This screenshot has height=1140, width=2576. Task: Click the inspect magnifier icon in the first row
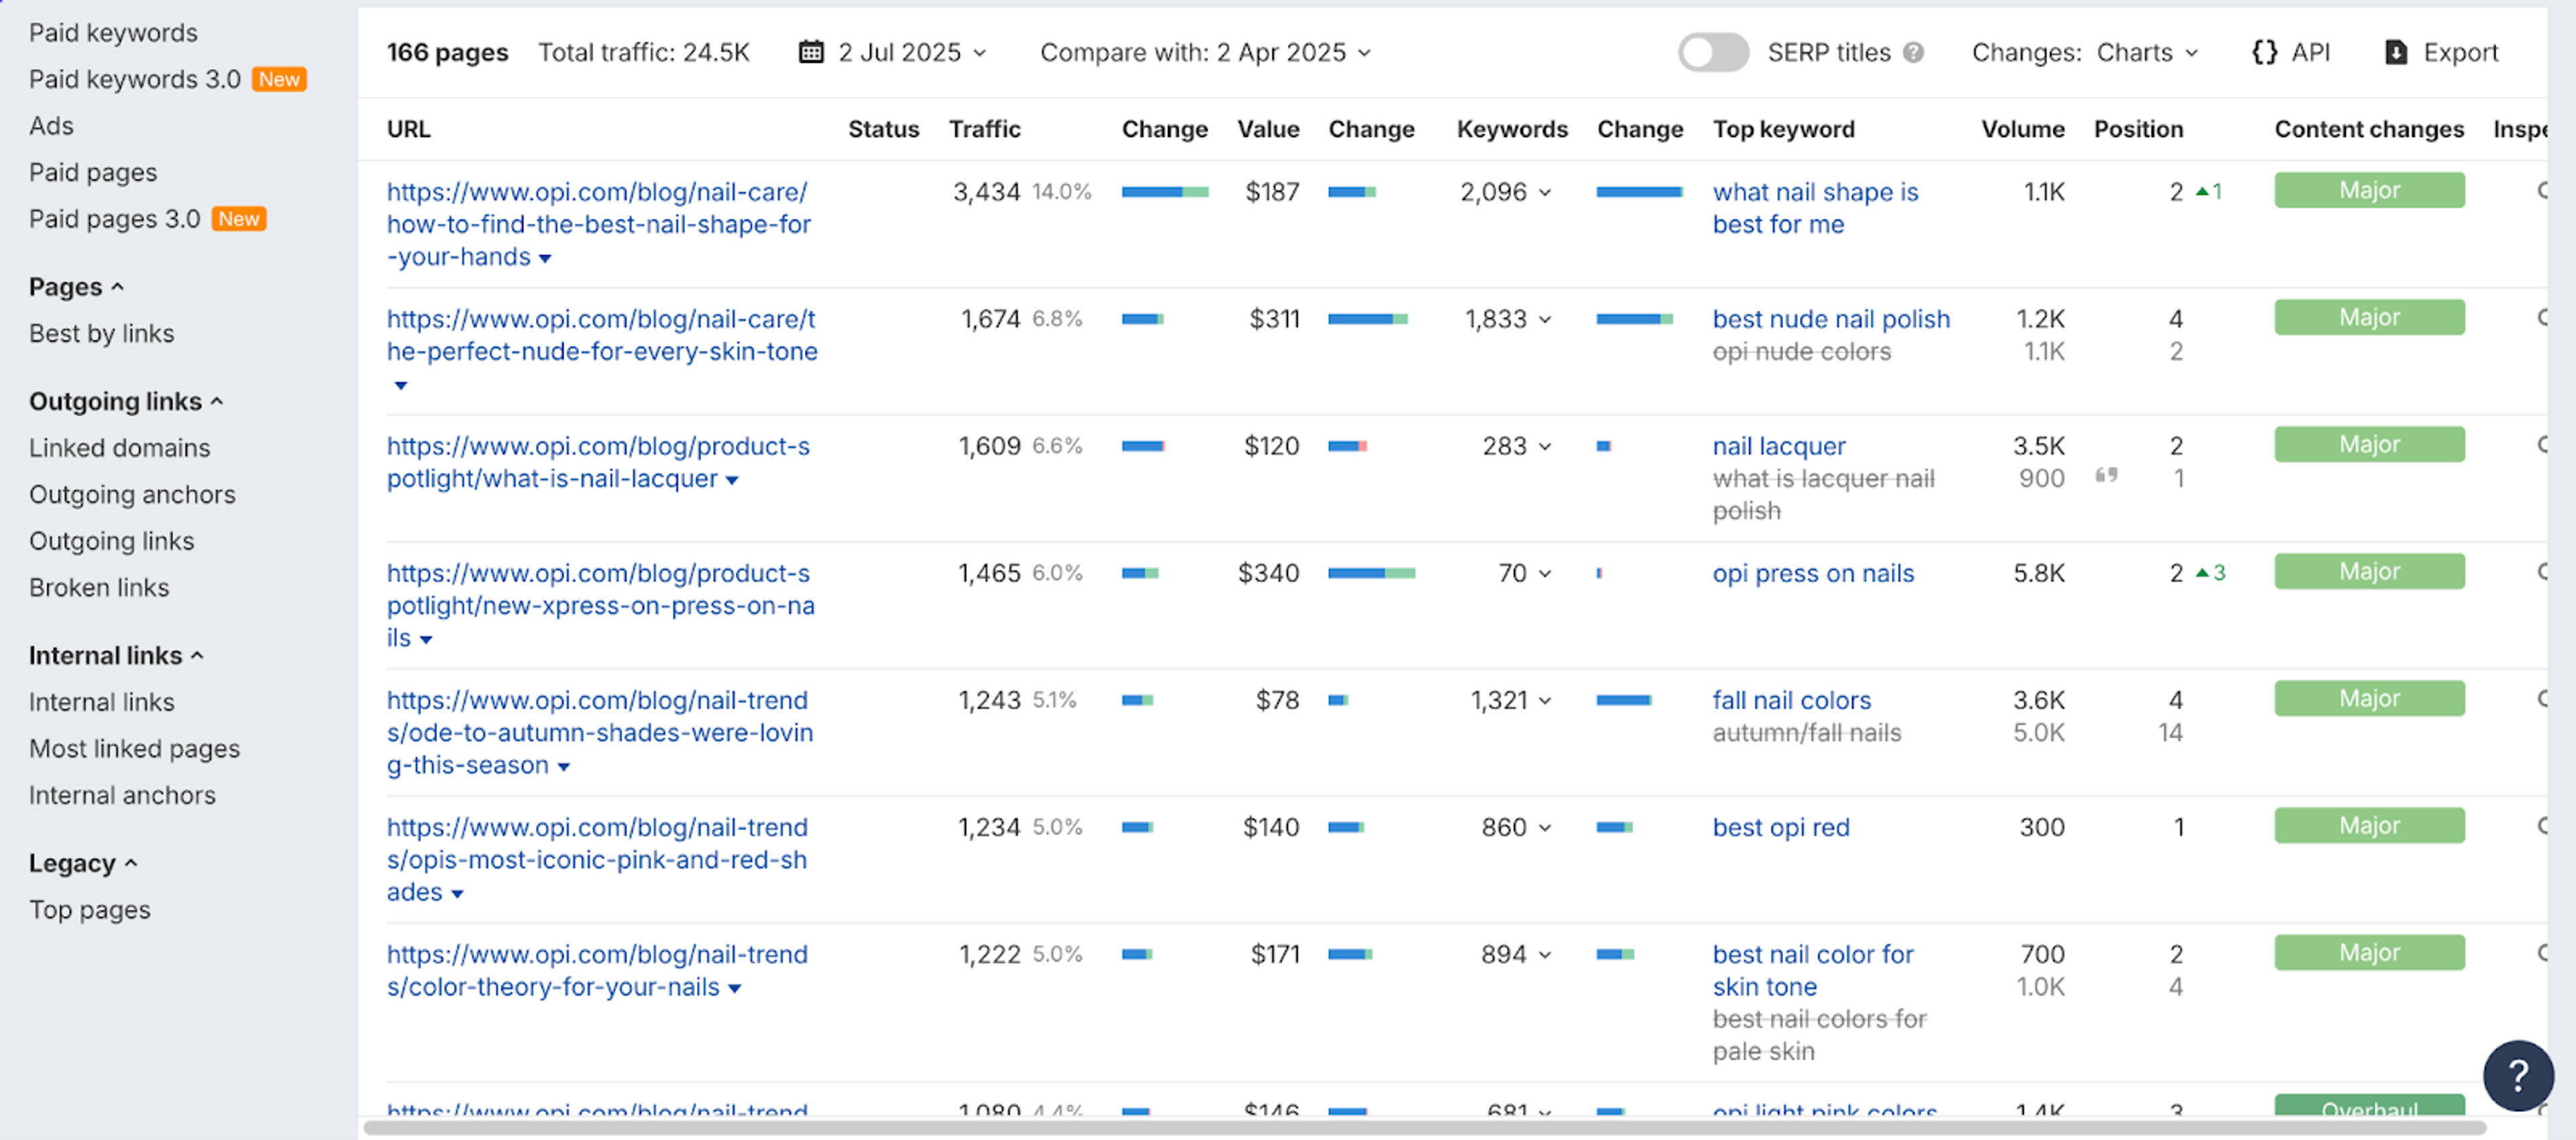2541,190
